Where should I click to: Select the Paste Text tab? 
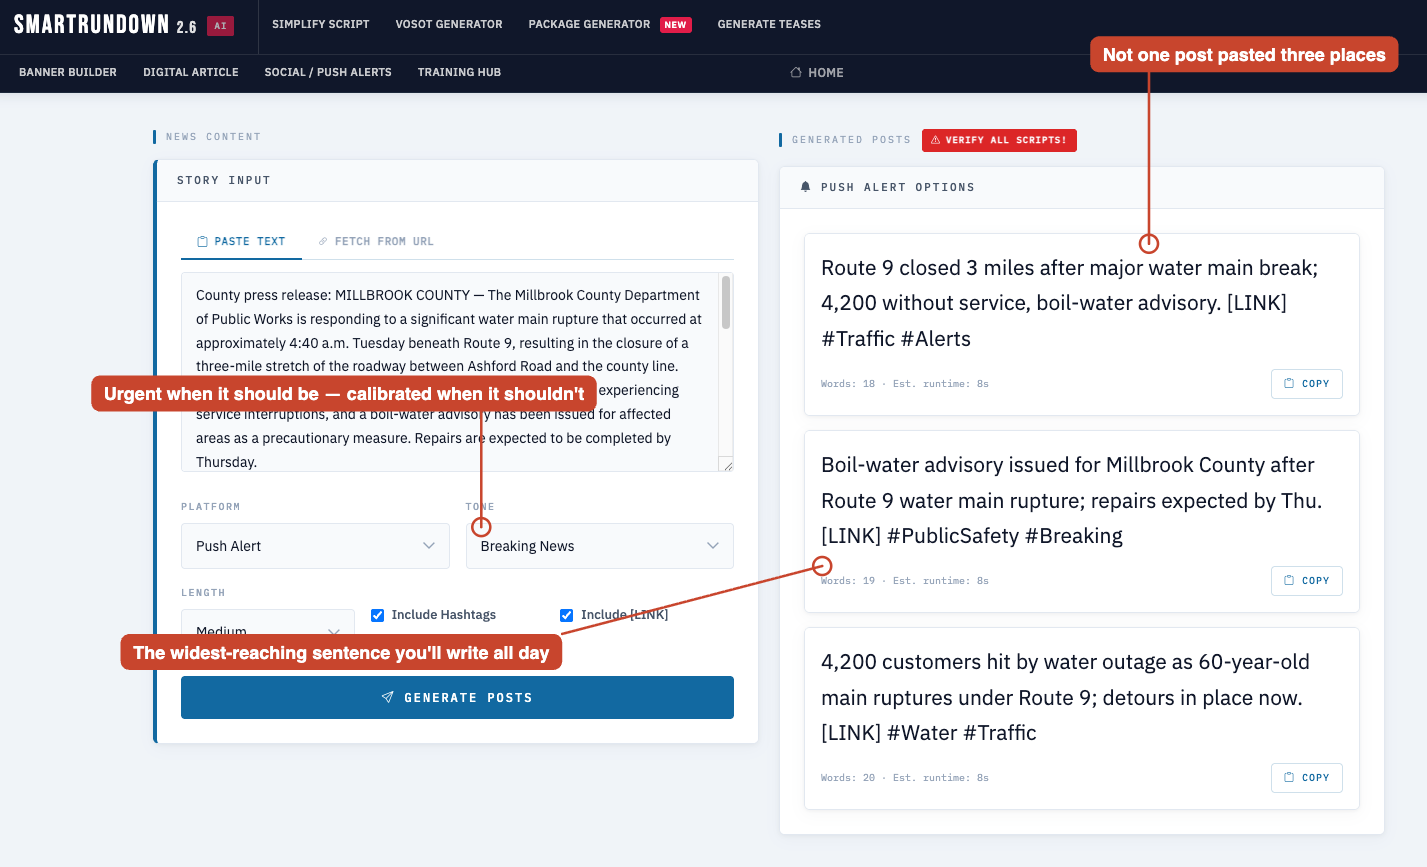click(241, 241)
